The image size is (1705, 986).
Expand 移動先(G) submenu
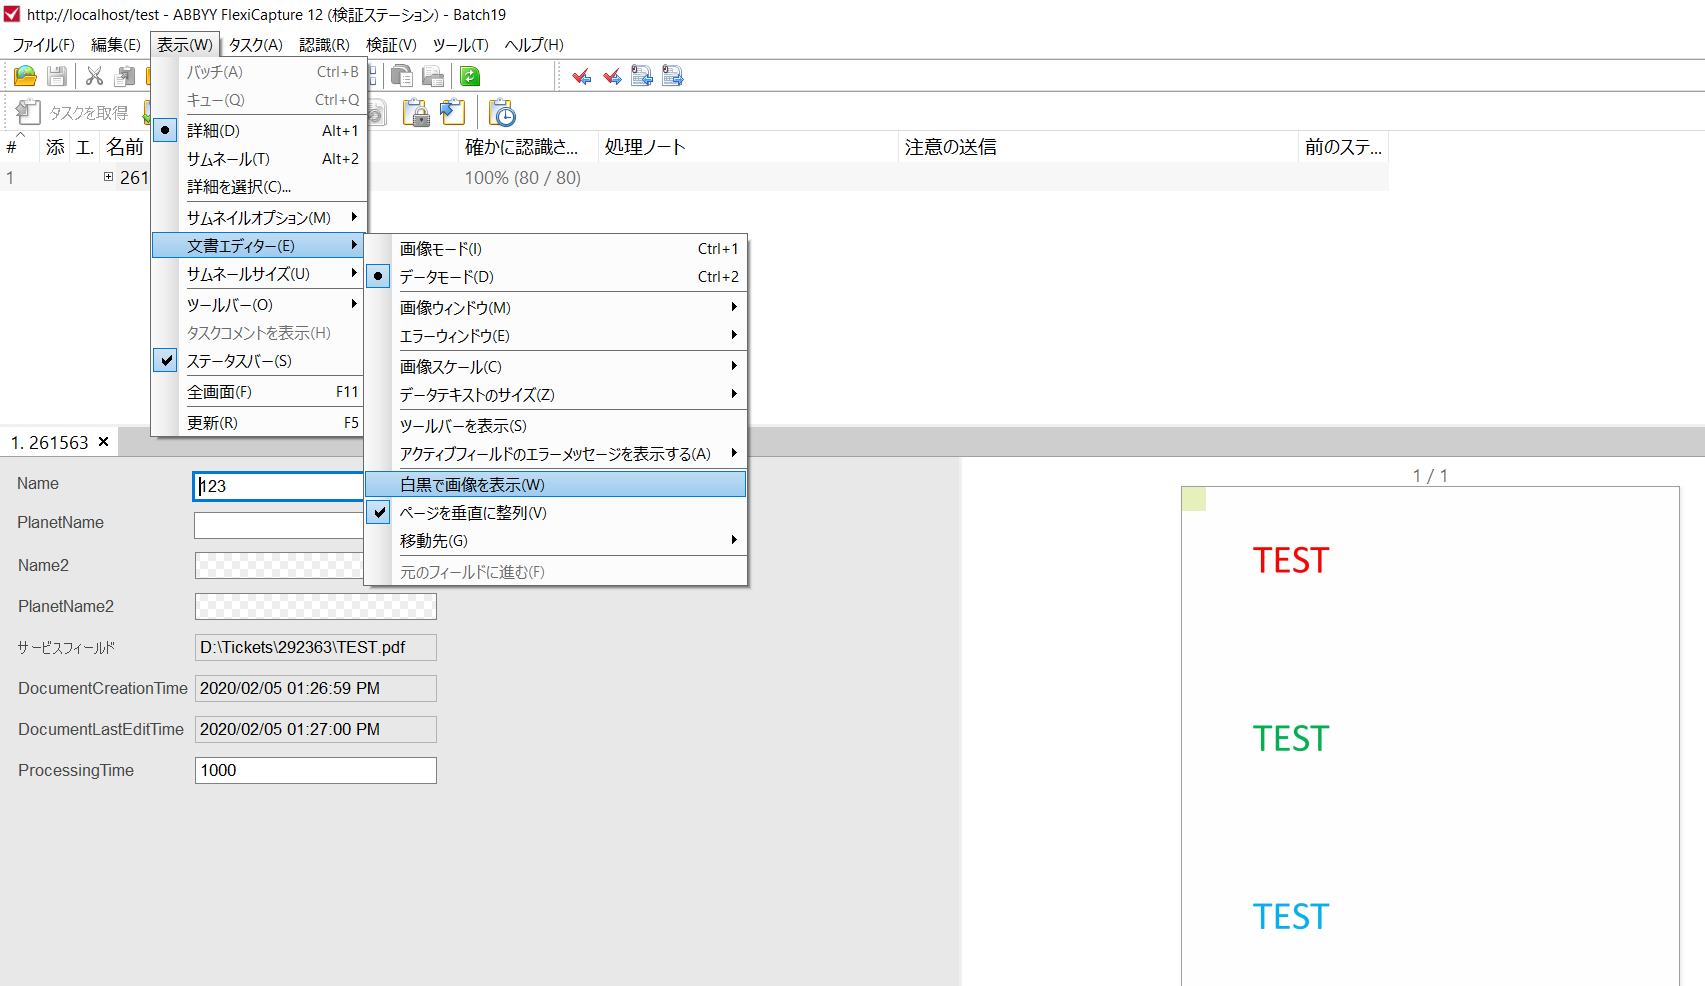click(x=556, y=540)
